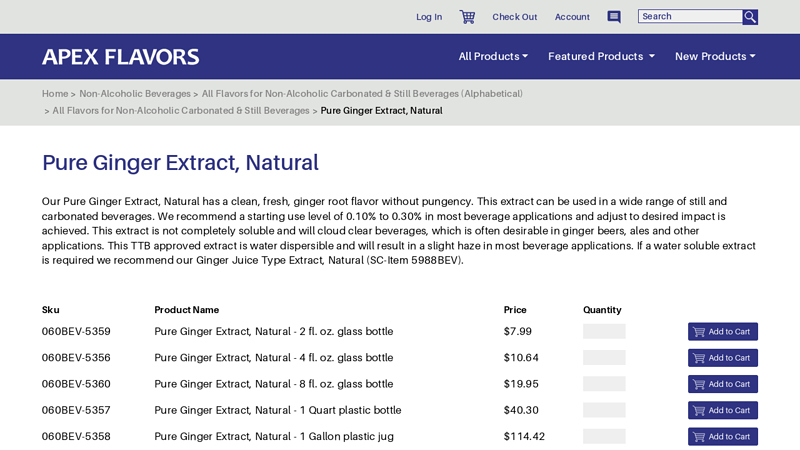The height and width of the screenshot is (450, 800).
Task: Select the SKU text 060BEV-5356
Action: pos(76,358)
